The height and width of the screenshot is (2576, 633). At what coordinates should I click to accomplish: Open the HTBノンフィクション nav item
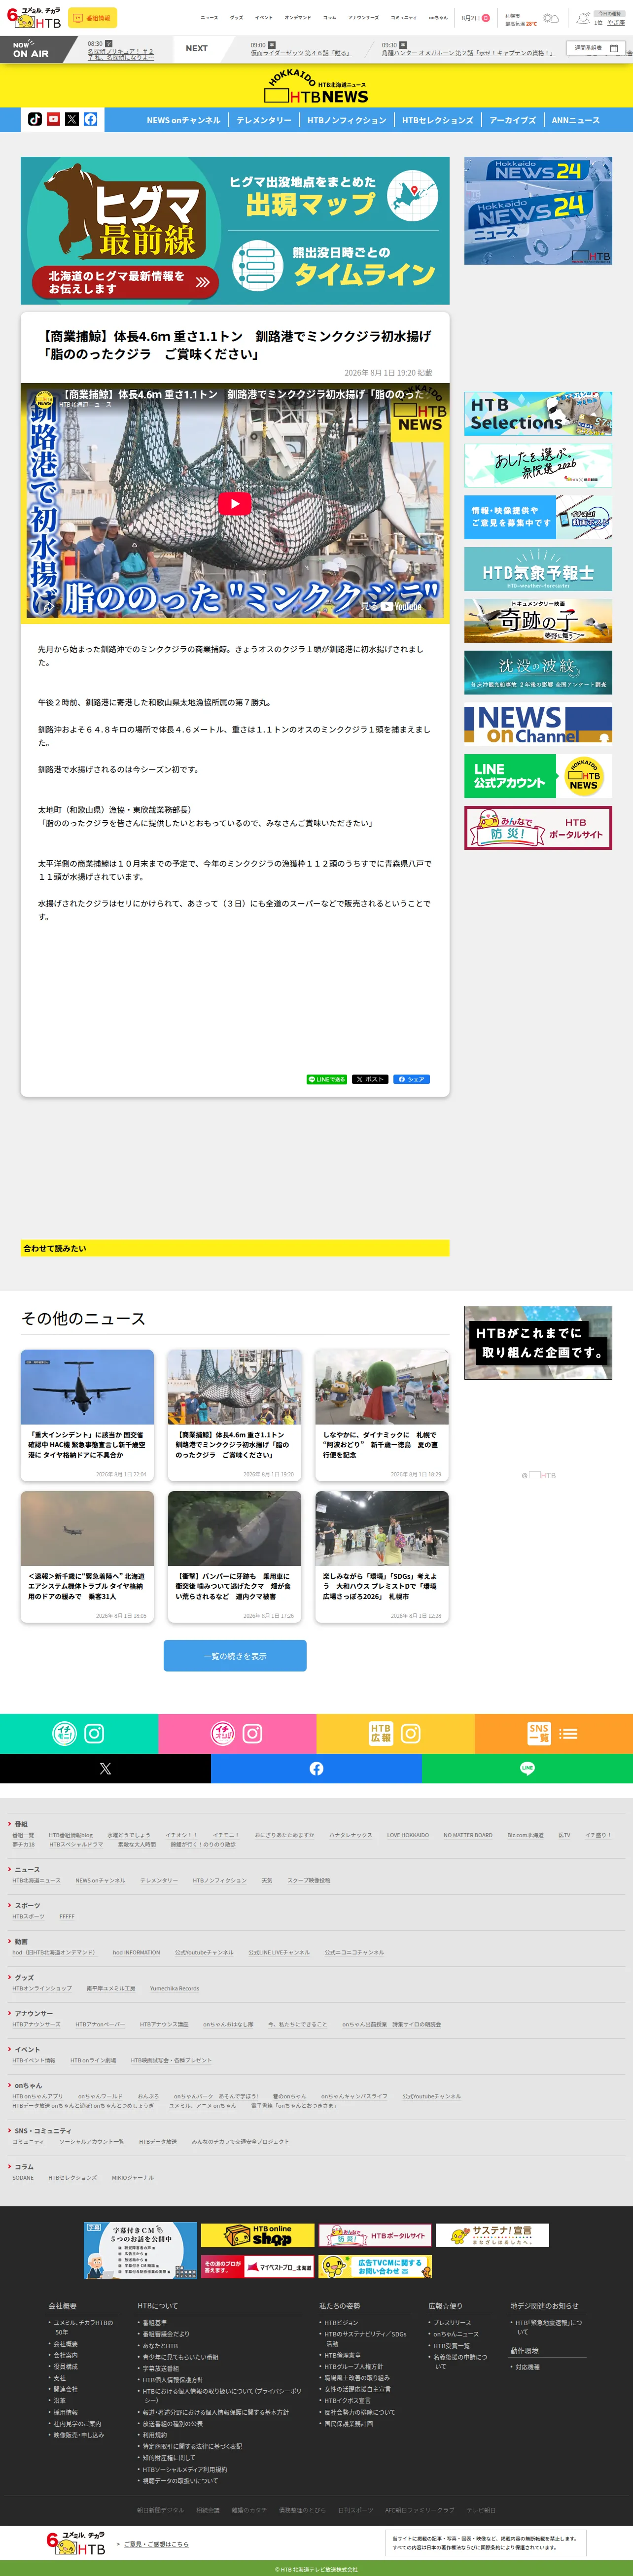pyautogui.click(x=346, y=120)
